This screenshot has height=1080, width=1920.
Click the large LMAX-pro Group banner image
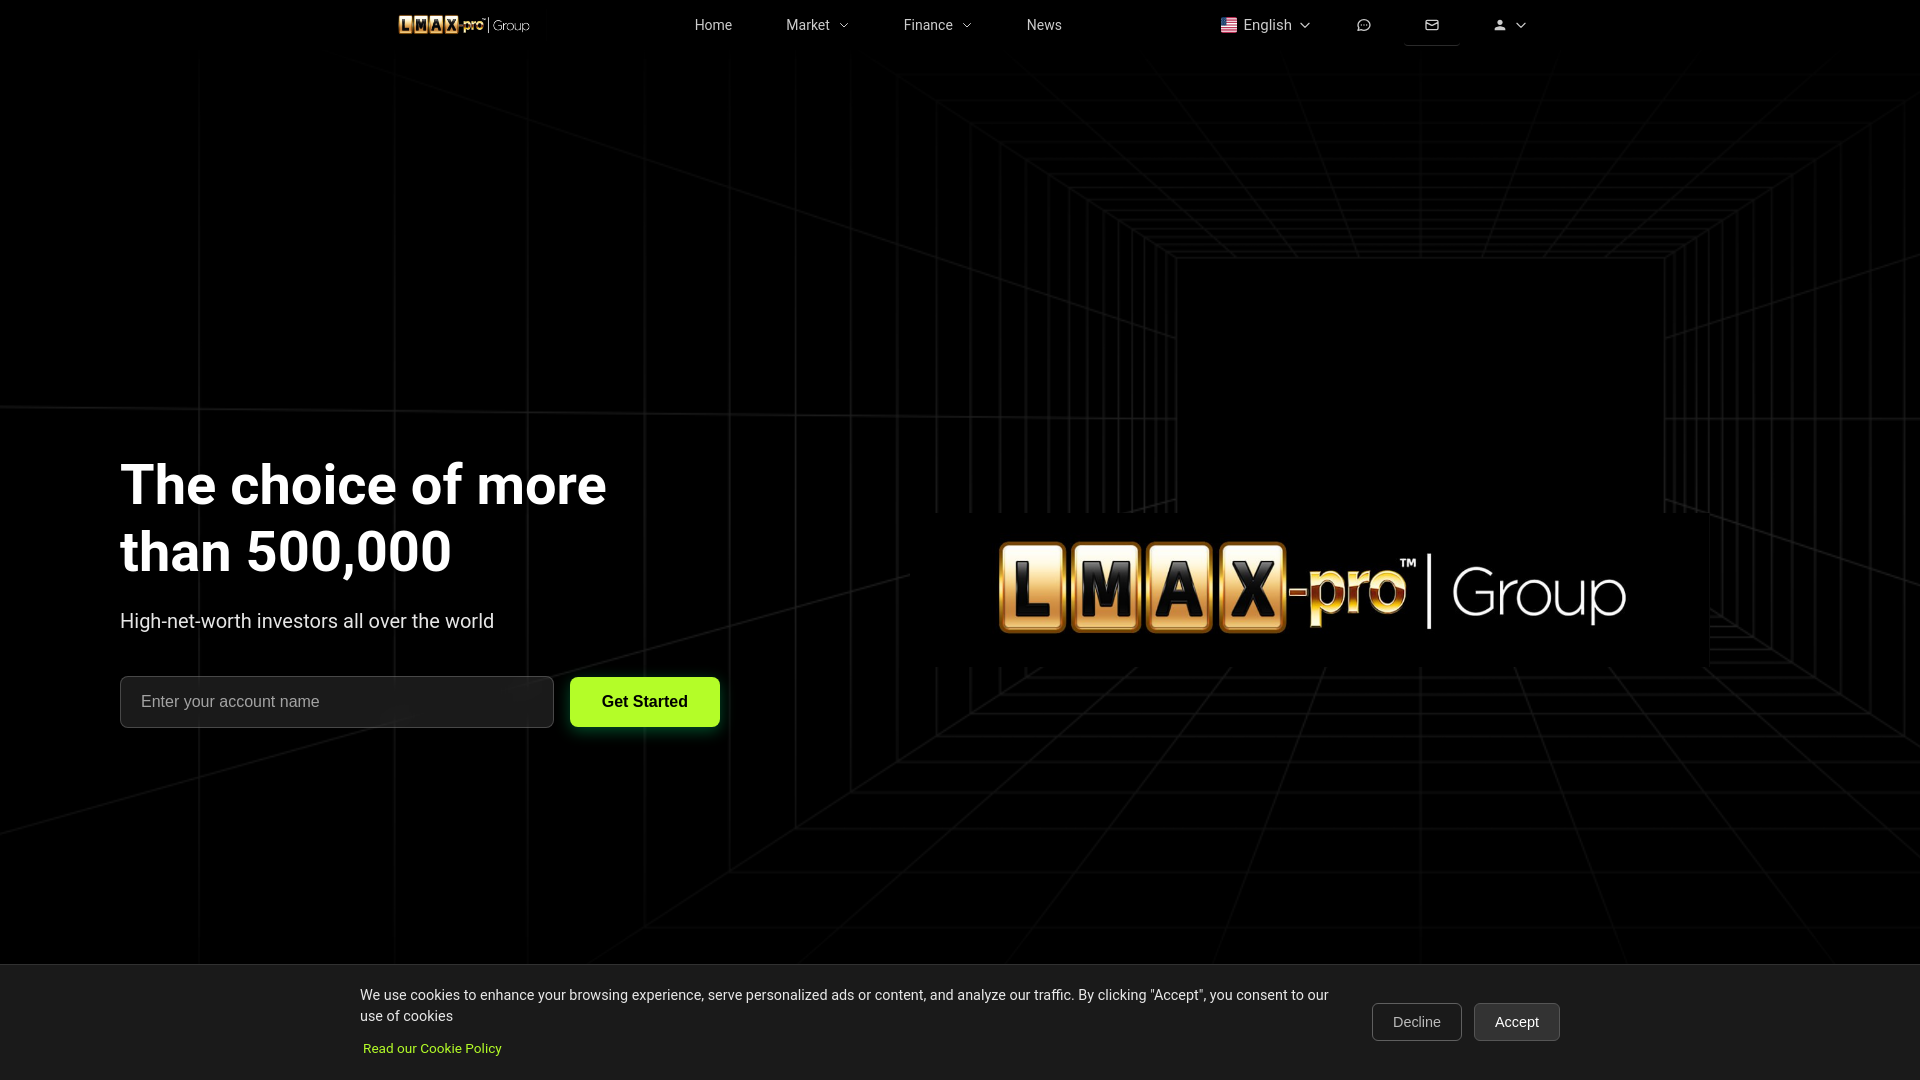point(1312,590)
